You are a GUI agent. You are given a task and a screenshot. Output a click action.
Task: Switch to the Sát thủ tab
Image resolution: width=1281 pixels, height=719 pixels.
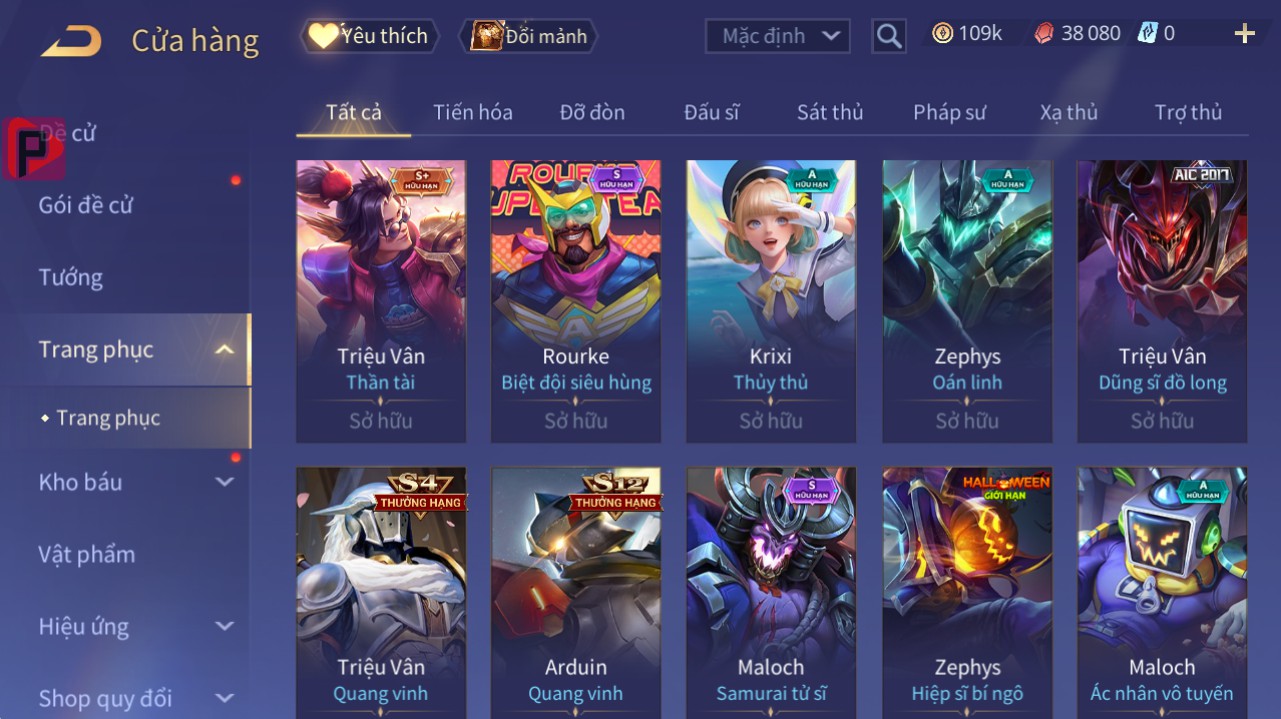tap(830, 112)
